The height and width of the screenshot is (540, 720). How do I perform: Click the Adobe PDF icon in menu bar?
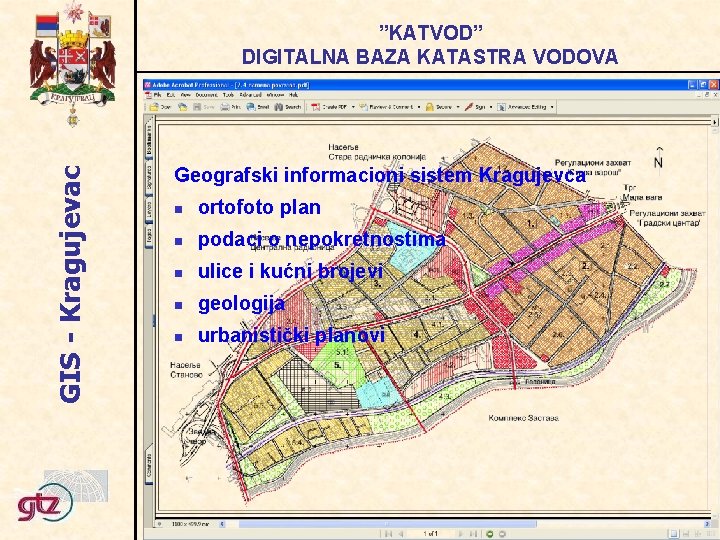(148, 95)
